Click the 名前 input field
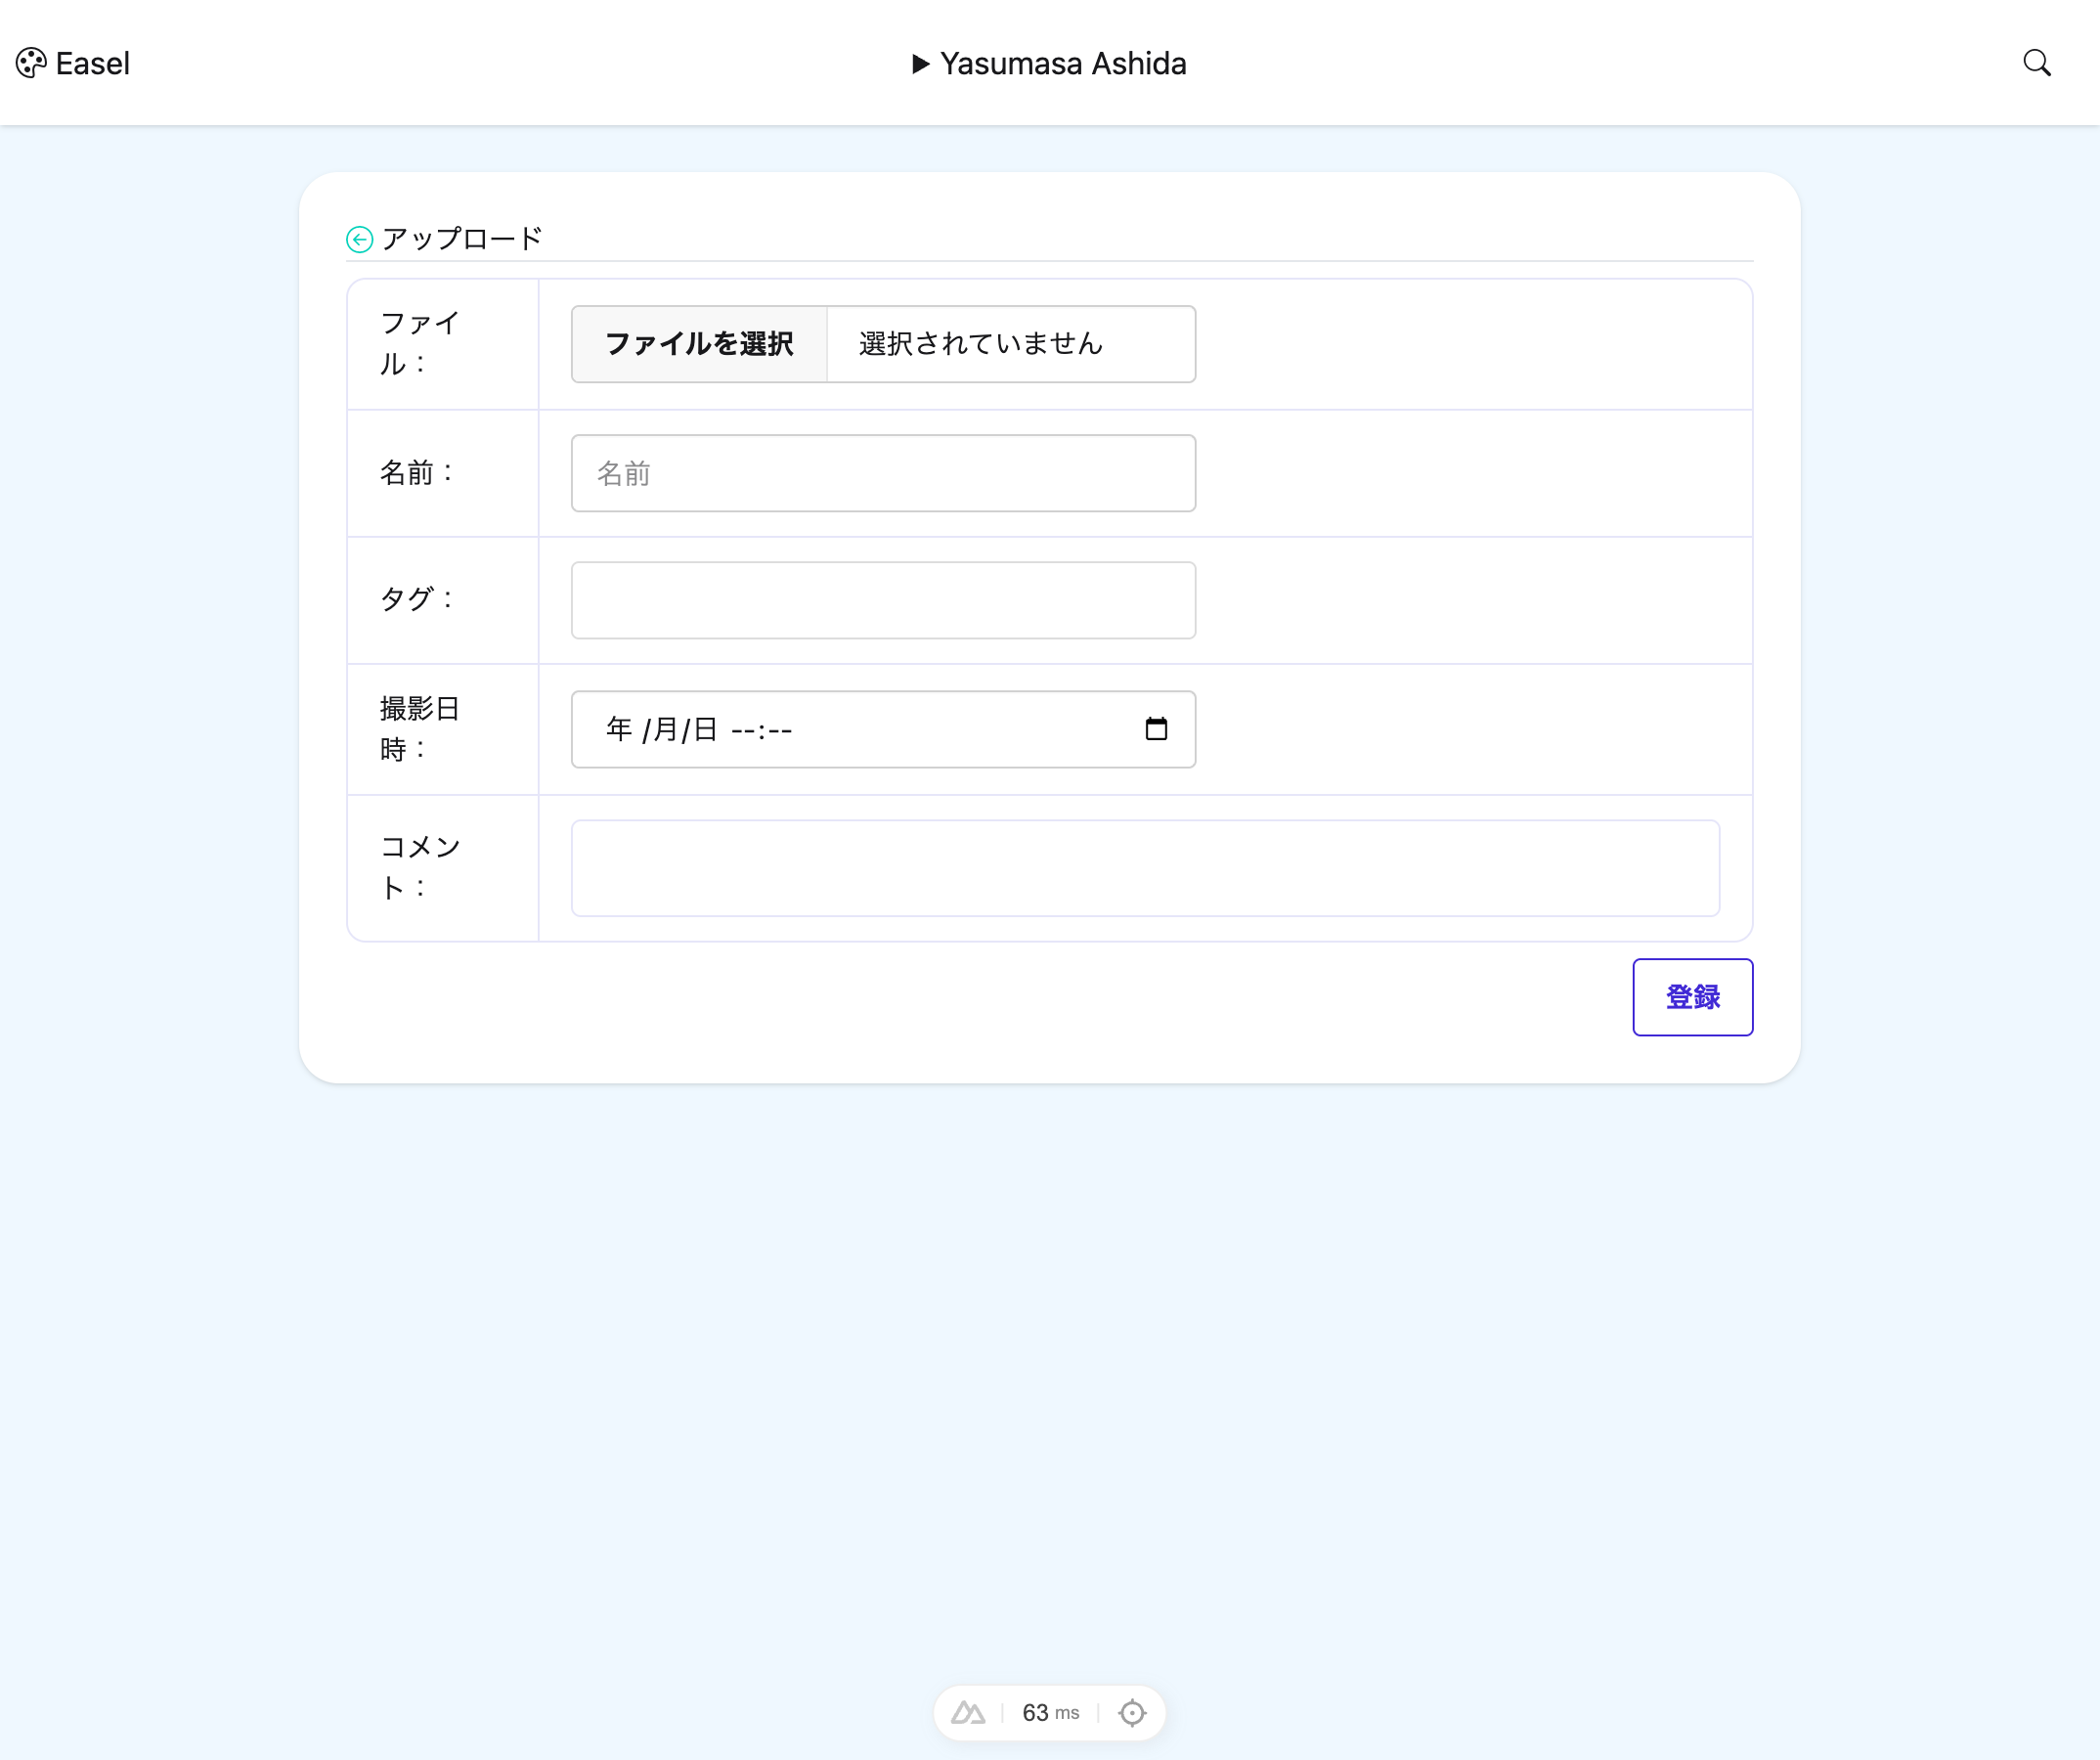Image resolution: width=2100 pixels, height=1760 pixels. click(x=882, y=472)
